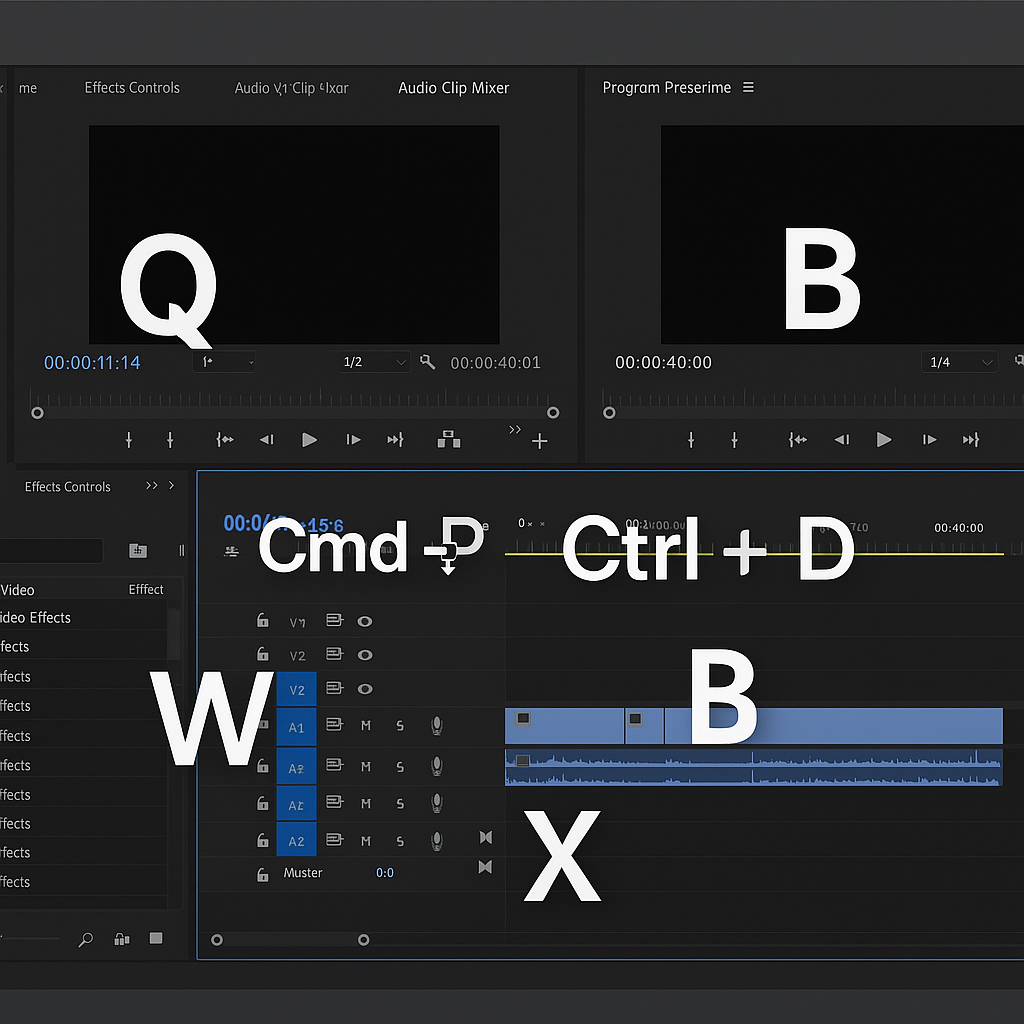This screenshot has height=1024, width=1024.
Task: Select the Video Effects folder item
Action: click(35, 618)
